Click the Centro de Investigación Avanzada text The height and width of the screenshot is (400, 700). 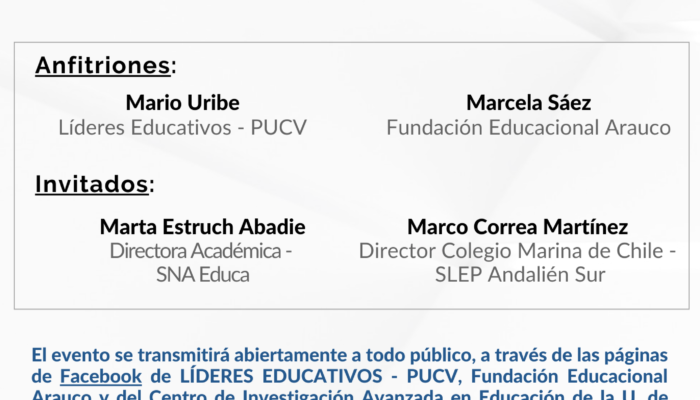pos(296,394)
